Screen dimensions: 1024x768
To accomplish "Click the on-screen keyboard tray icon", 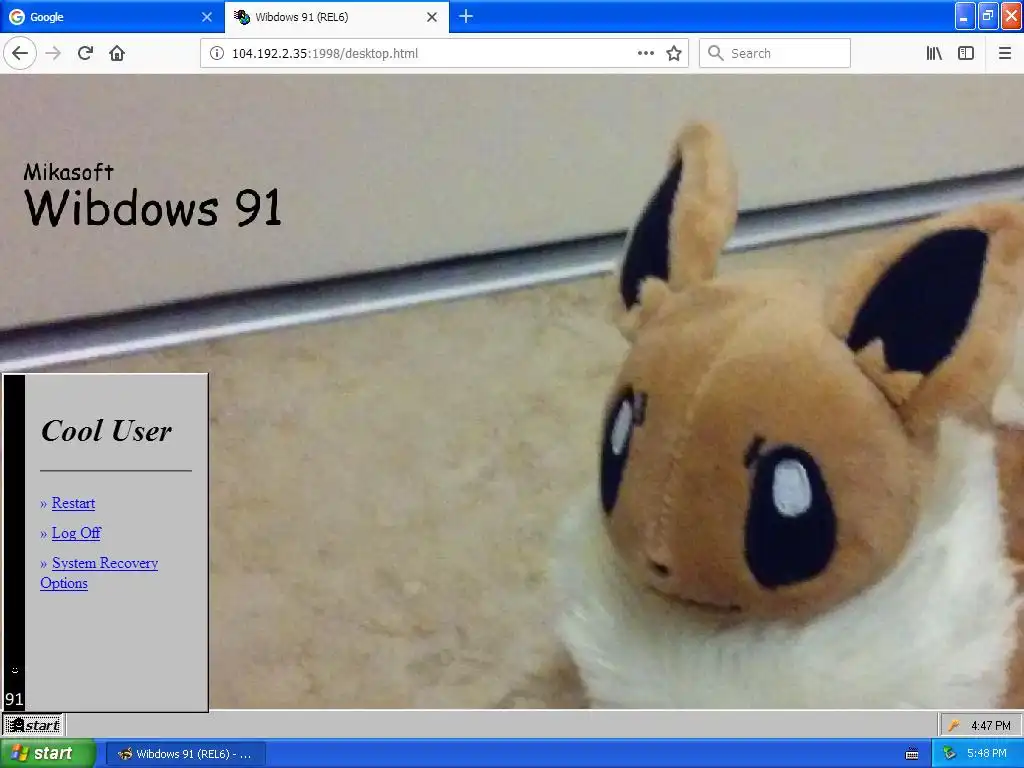I will pos(912,754).
